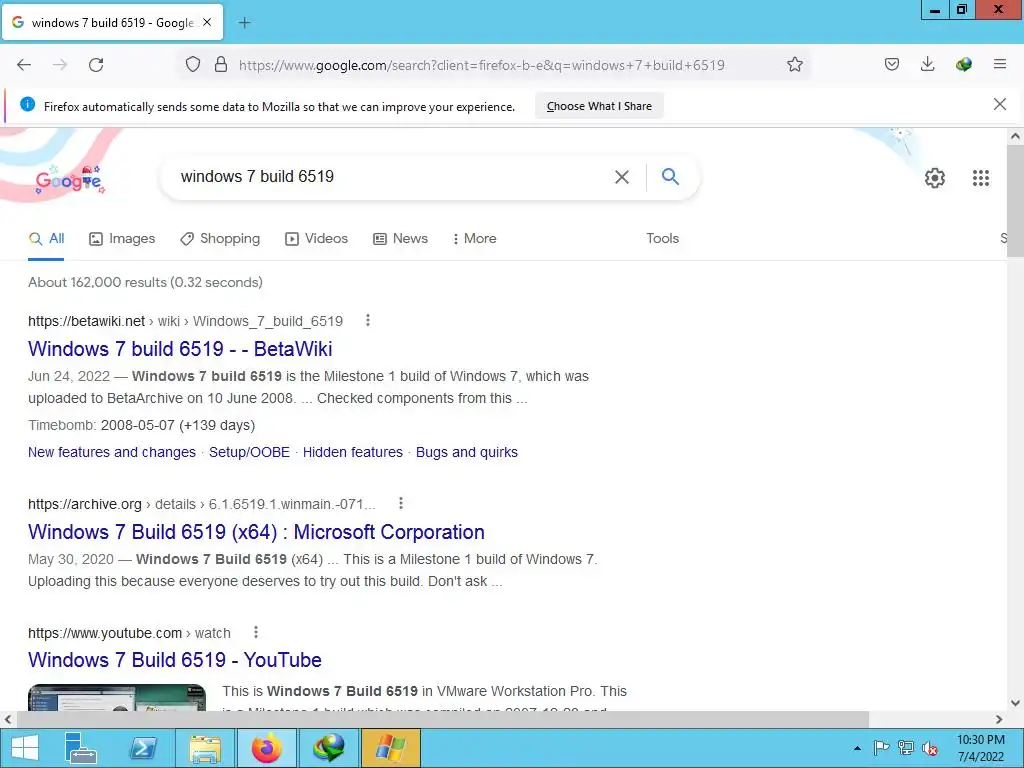
Task: Switch to the Shopping results tab
Action: (x=220, y=238)
